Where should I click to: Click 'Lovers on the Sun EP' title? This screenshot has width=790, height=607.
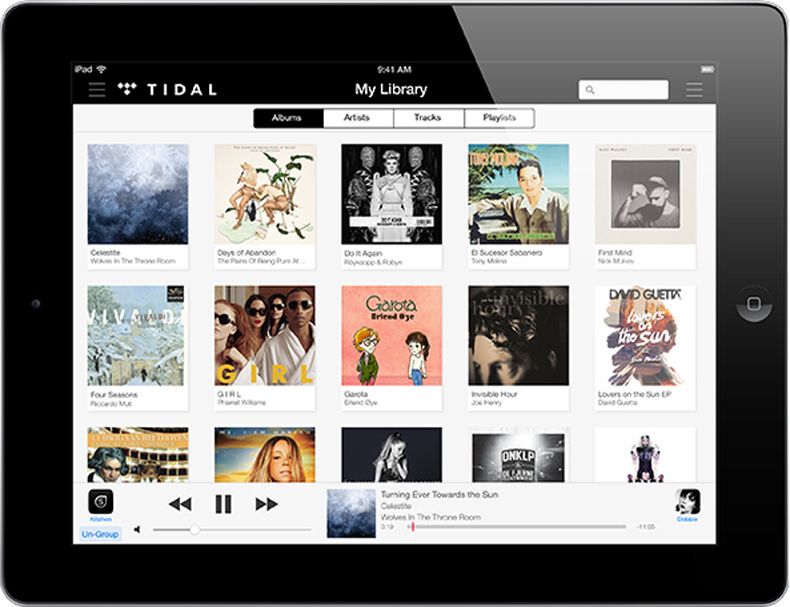click(634, 394)
